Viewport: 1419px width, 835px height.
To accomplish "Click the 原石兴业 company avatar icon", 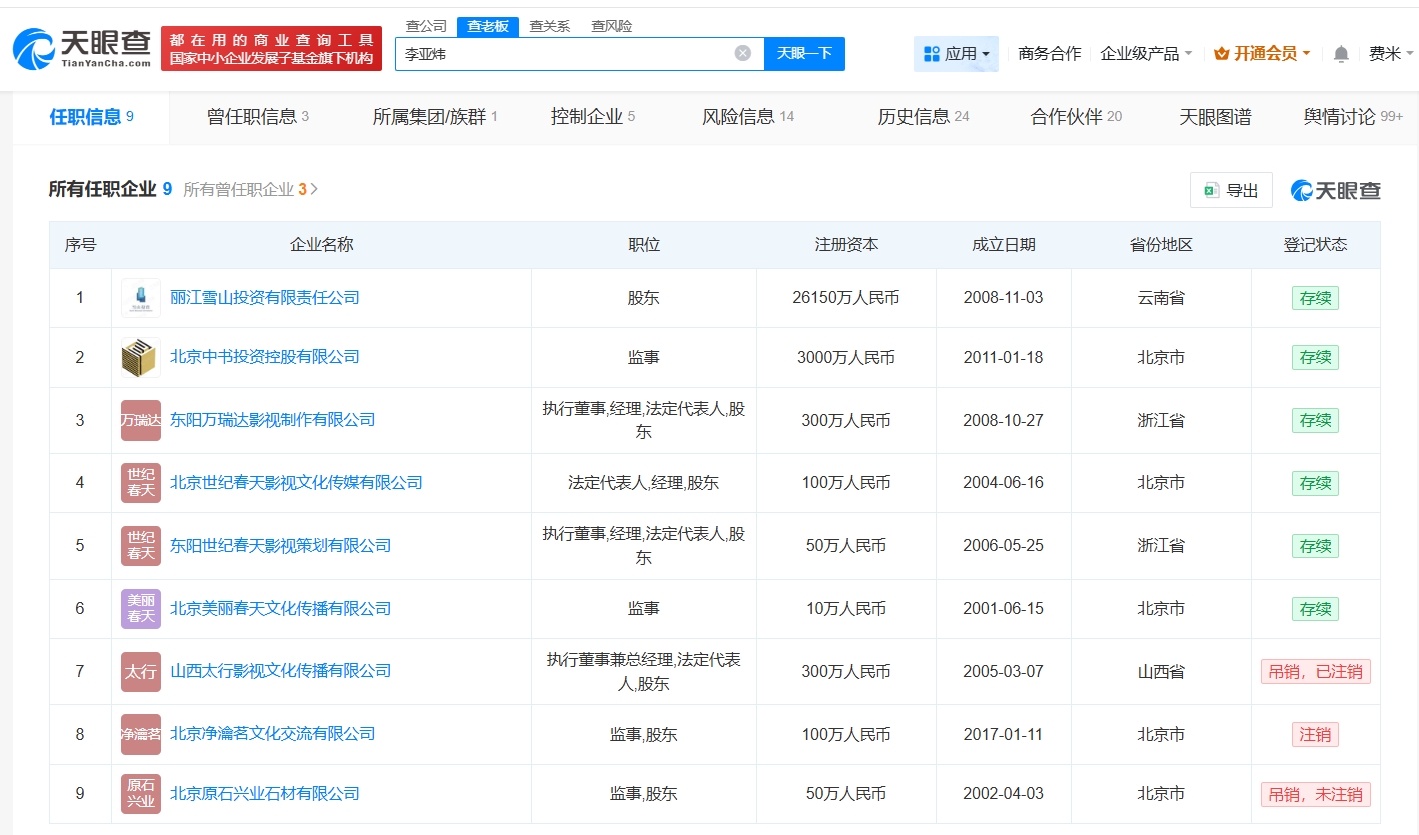I will (141, 793).
